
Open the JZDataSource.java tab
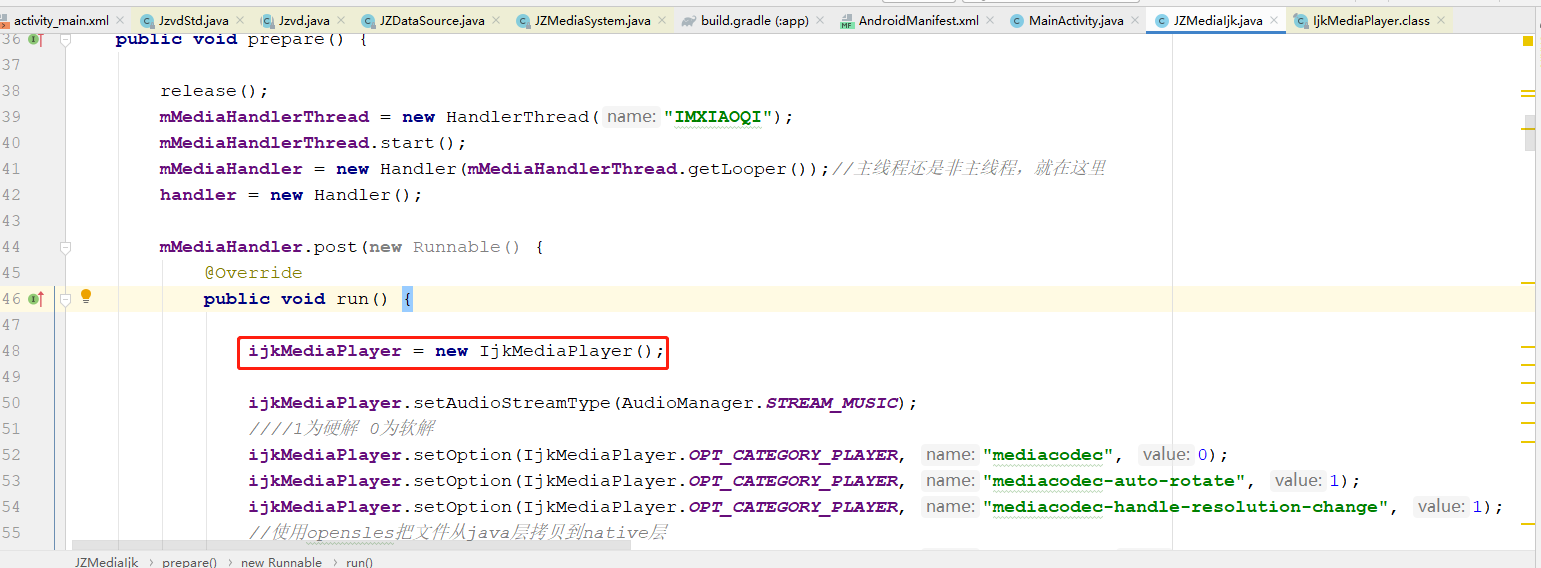coord(432,20)
